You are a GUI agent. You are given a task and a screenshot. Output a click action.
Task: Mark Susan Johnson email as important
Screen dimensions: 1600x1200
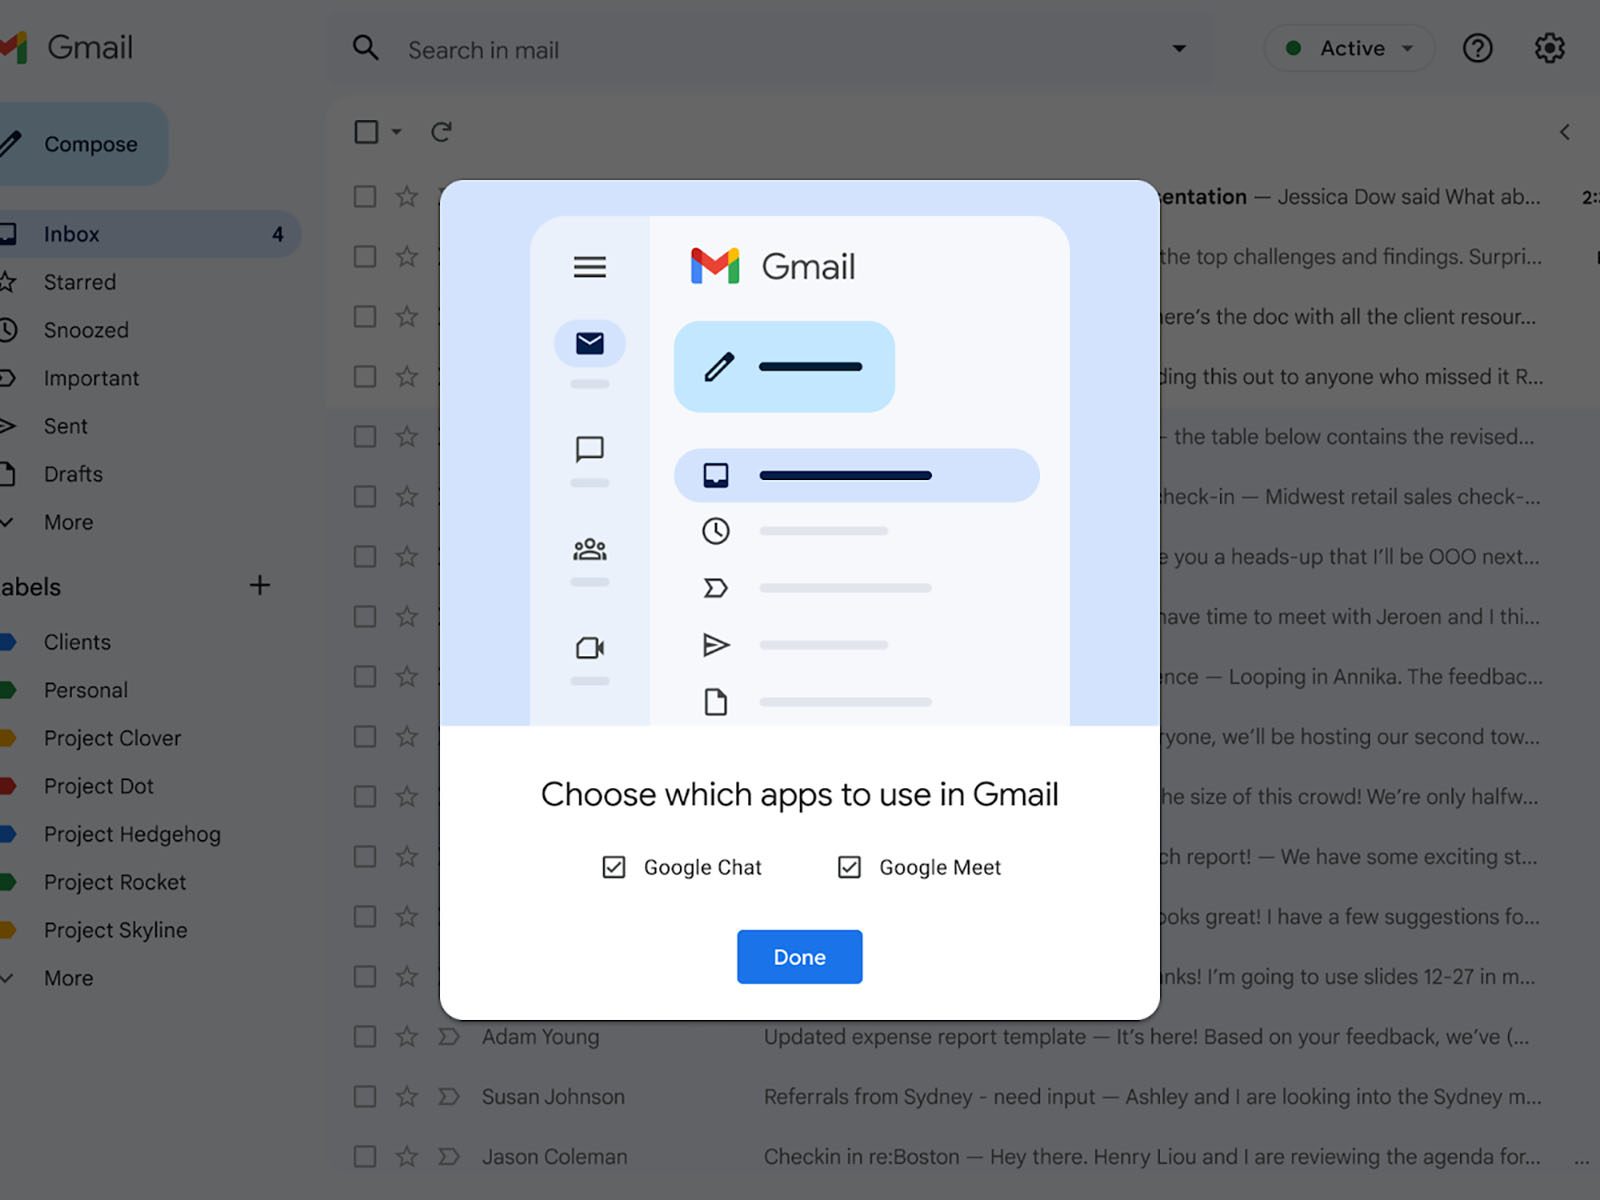coord(449,1097)
